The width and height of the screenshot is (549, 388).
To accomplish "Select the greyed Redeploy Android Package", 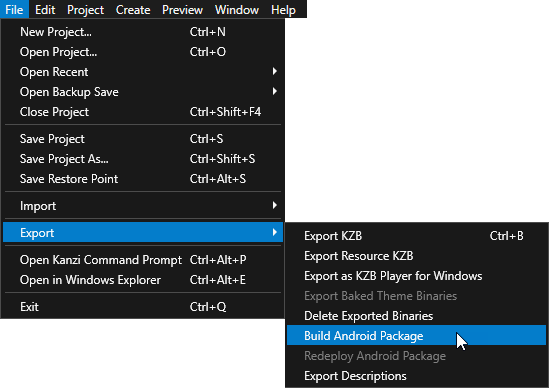I will (x=416, y=356).
